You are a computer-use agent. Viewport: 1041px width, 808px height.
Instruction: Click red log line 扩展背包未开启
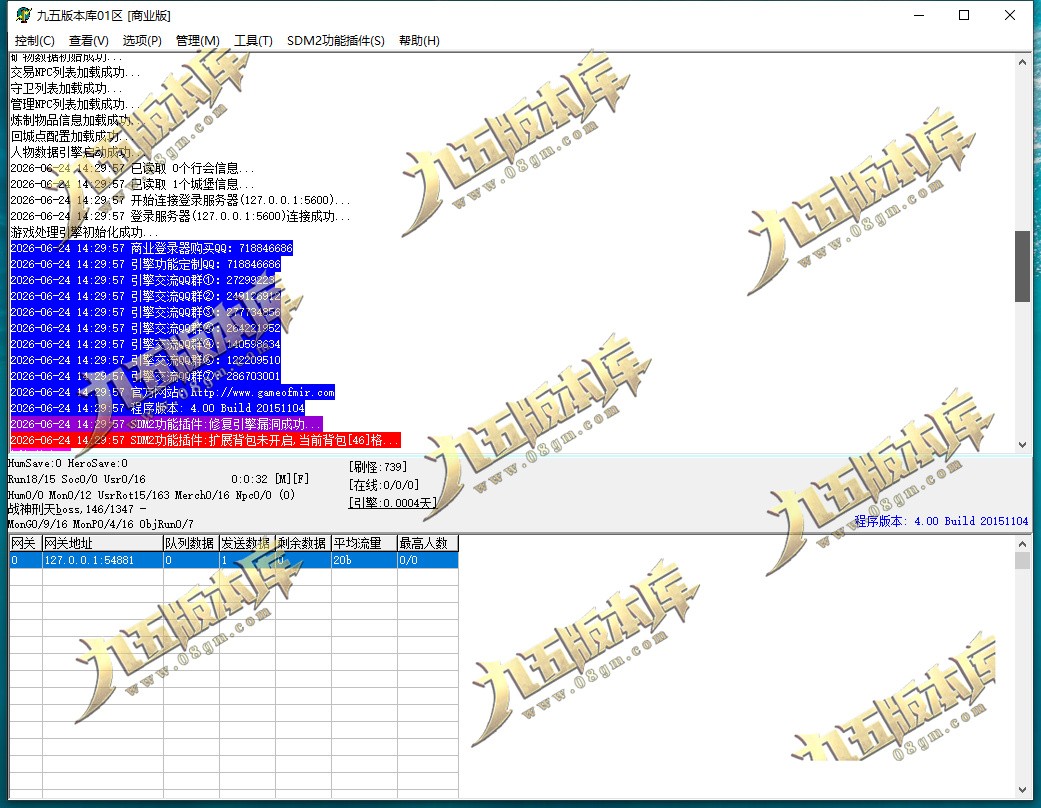(206, 440)
